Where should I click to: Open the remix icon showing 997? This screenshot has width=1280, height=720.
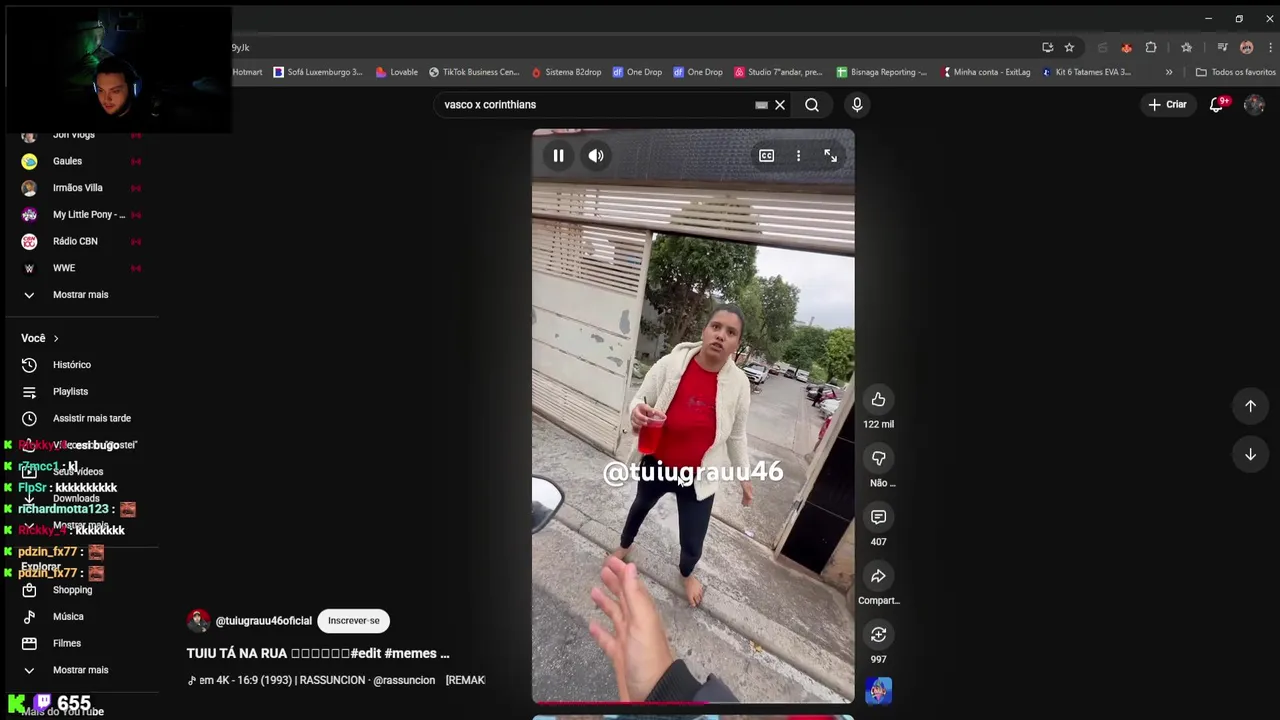878,635
